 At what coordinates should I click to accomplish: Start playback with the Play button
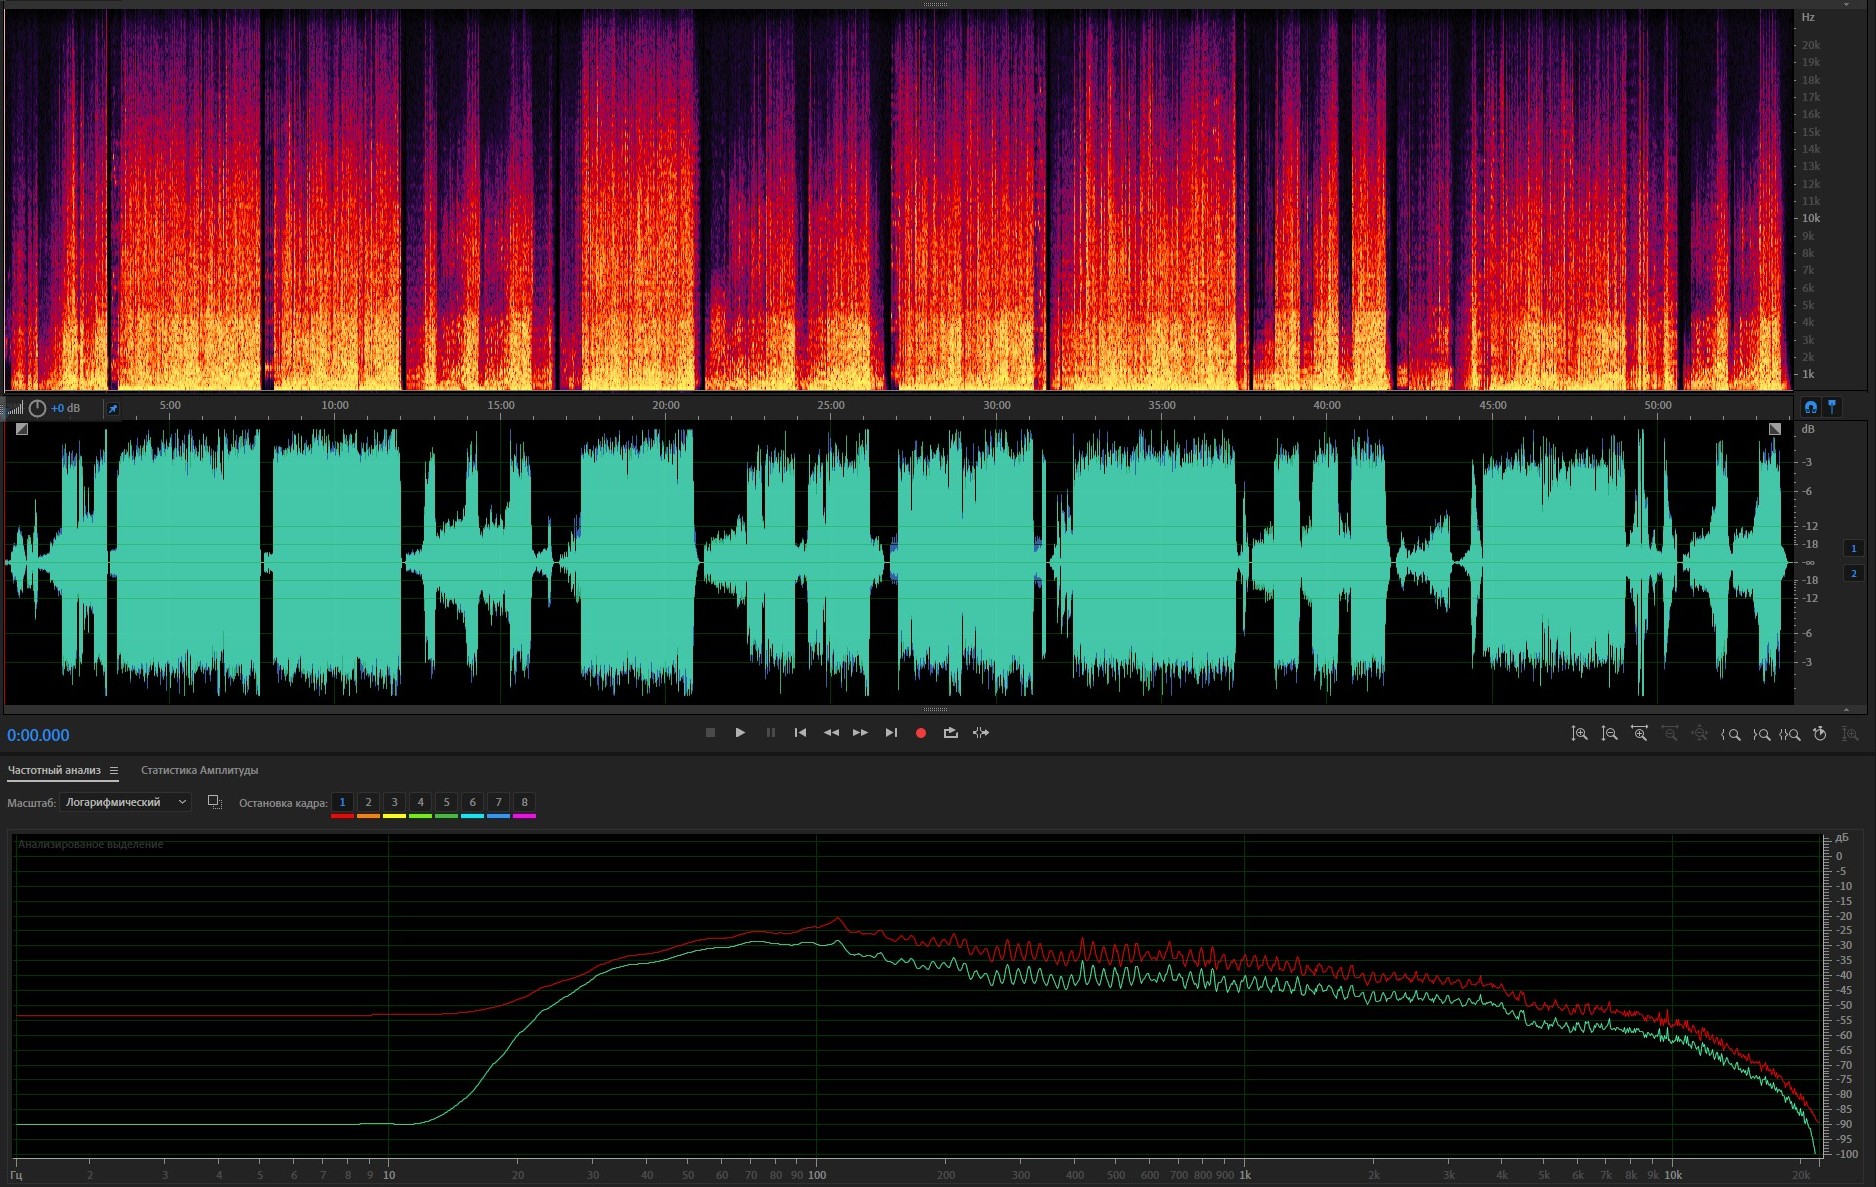pos(740,733)
